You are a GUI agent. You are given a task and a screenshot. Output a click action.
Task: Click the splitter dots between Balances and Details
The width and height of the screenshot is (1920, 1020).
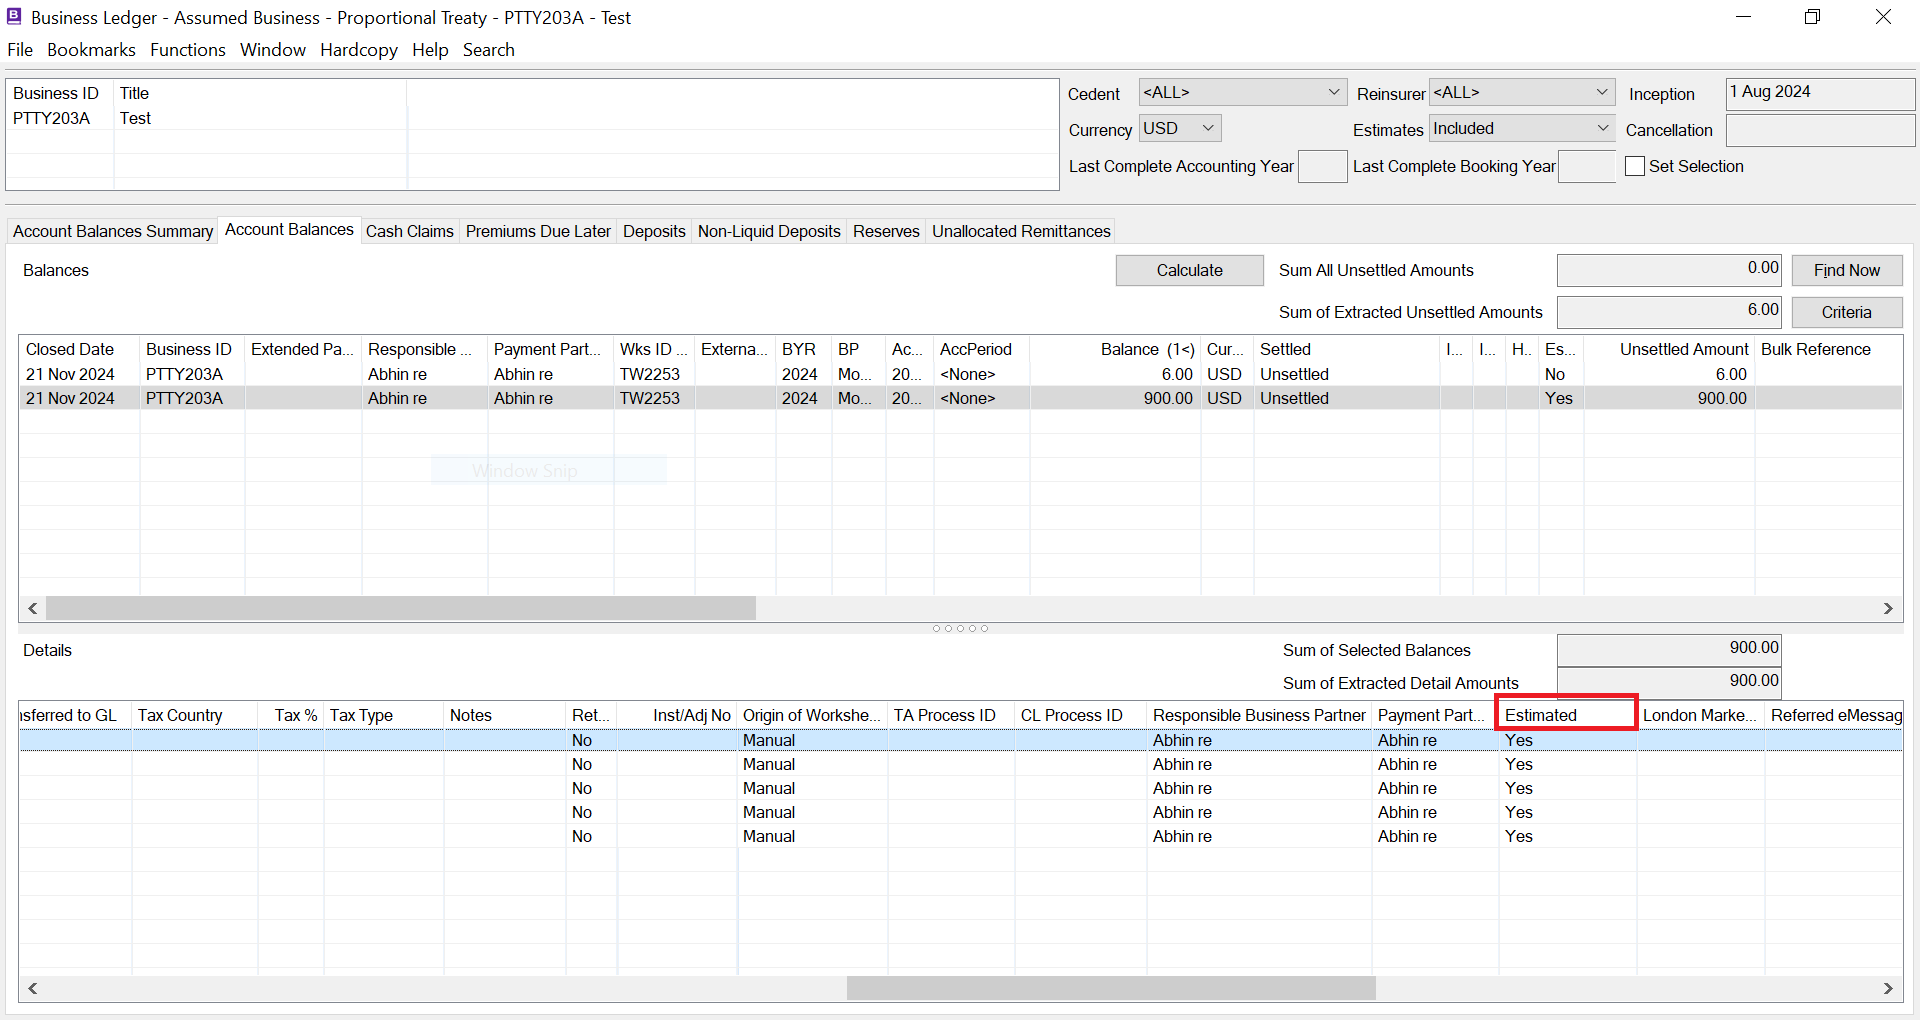pyautogui.click(x=960, y=629)
